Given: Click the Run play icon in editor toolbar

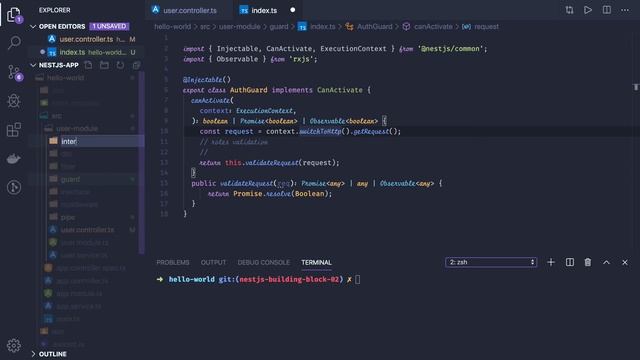Looking at the screenshot, I should coord(588,10).
